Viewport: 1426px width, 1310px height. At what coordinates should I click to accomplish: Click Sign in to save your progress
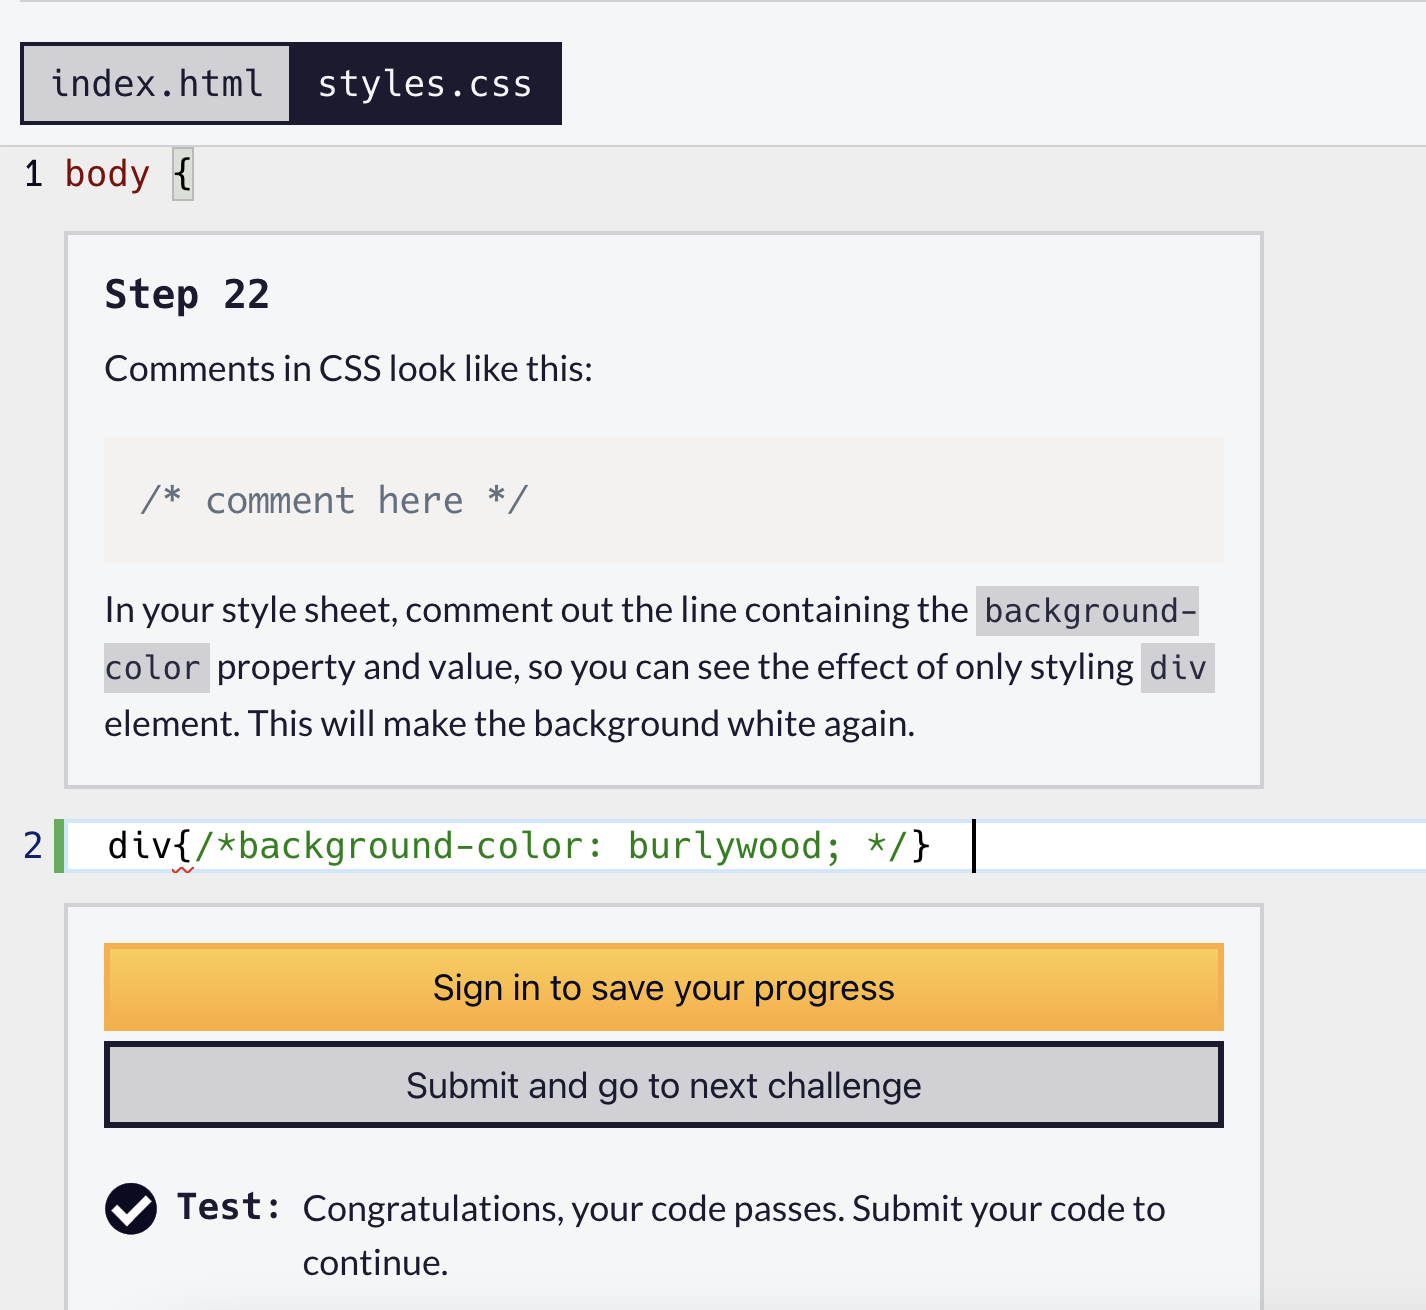click(x=663, y=987)
